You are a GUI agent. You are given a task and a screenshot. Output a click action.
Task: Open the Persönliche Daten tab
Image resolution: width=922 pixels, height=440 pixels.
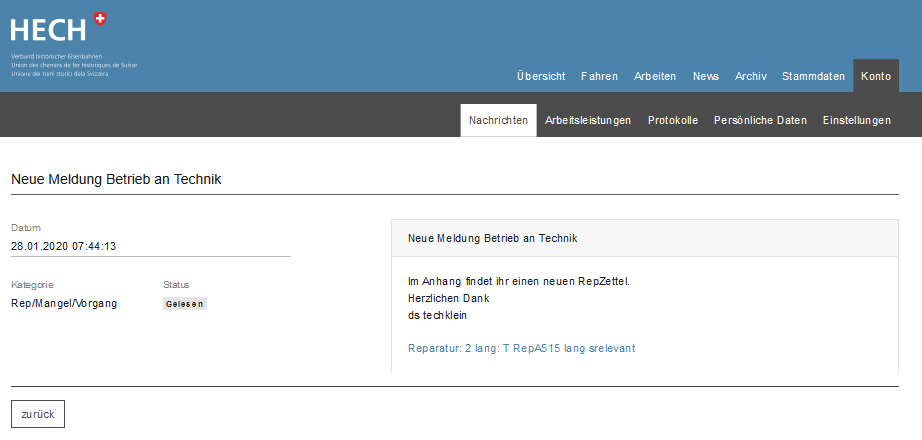click(x=760, y=120)
